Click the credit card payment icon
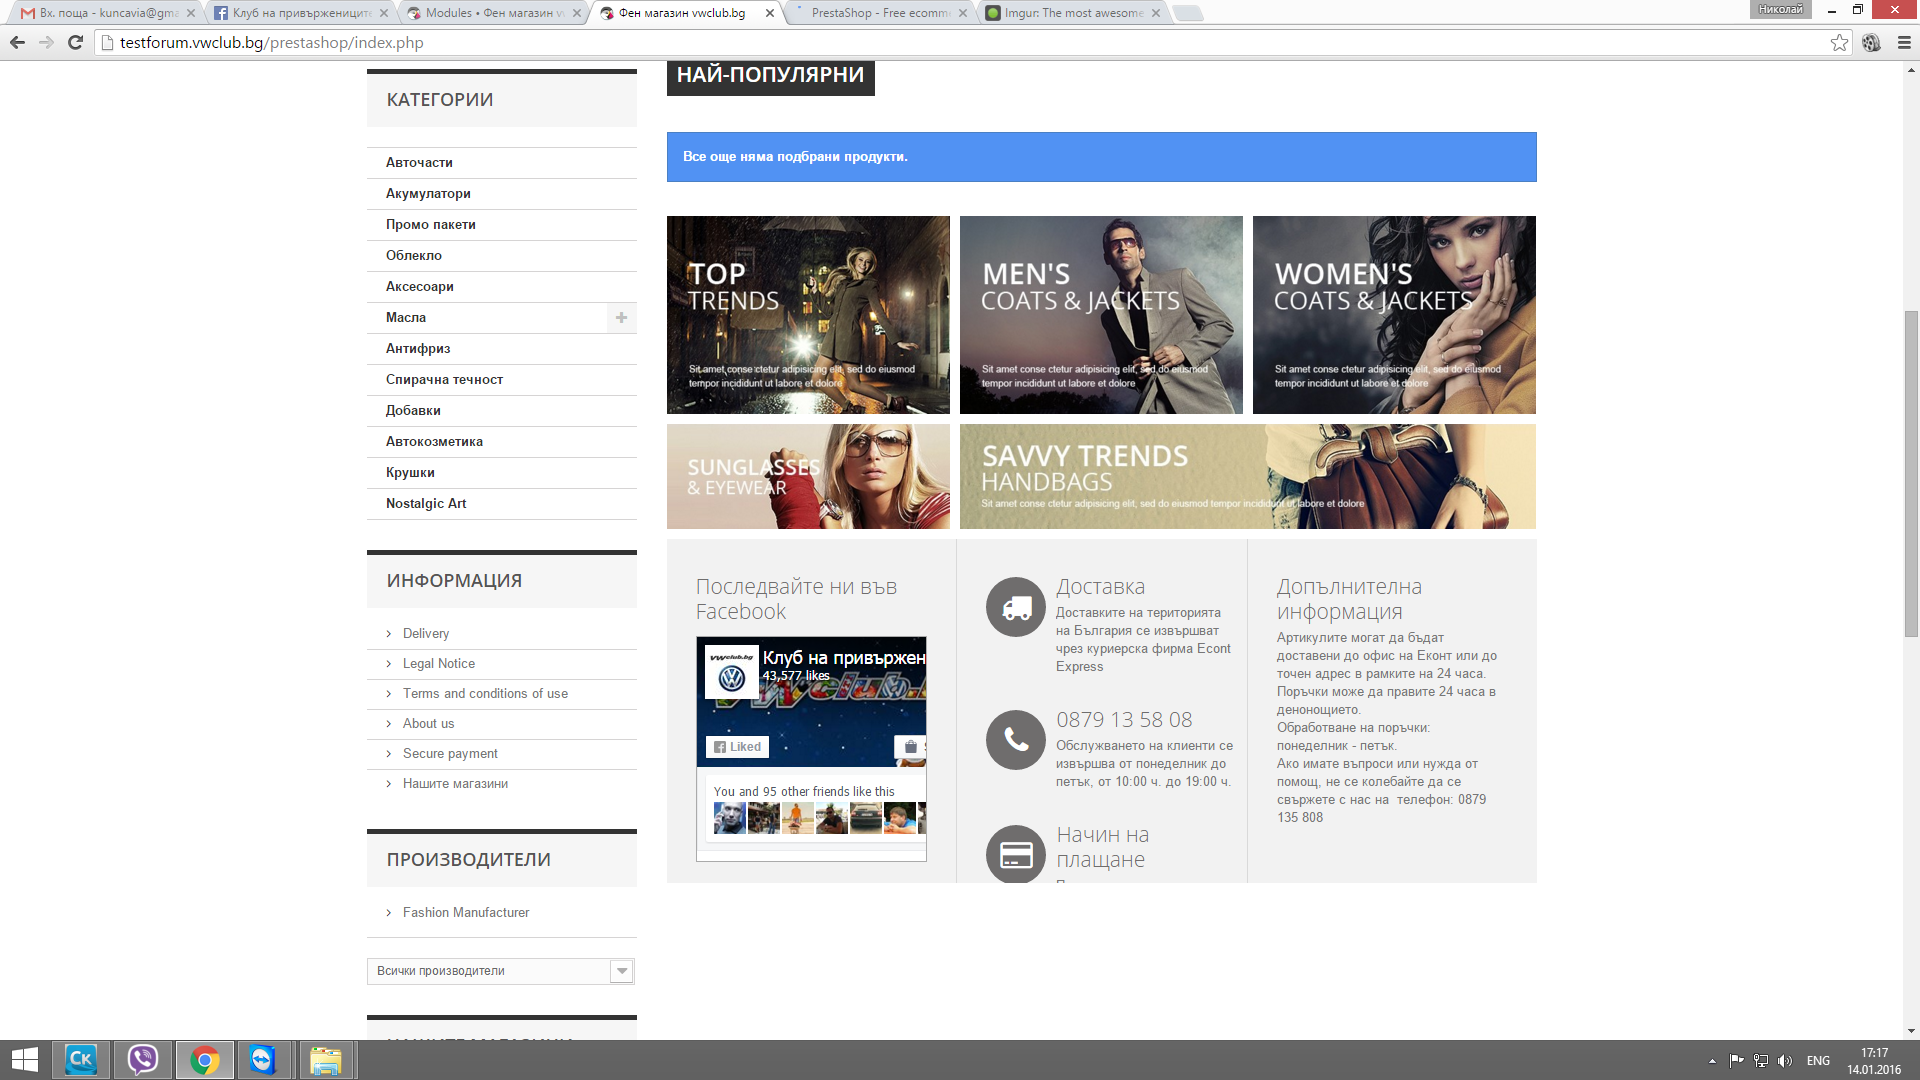 [1016, 855]
